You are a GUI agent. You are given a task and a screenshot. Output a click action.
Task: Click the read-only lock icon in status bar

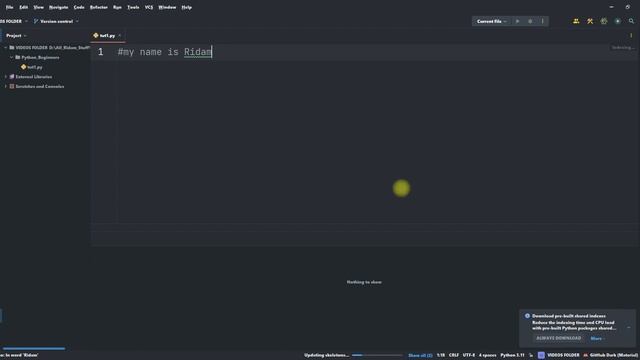[x=531, y=356]
